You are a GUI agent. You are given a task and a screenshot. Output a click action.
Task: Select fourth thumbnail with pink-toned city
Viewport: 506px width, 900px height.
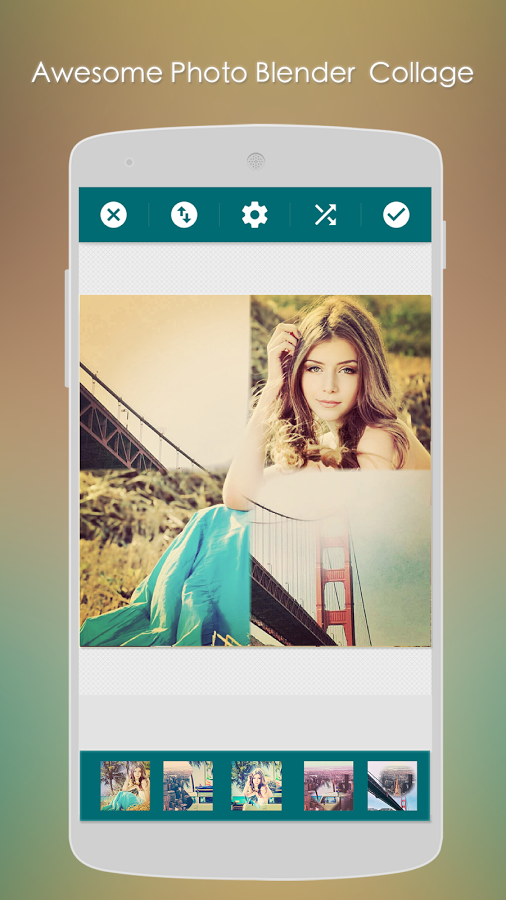329,786
